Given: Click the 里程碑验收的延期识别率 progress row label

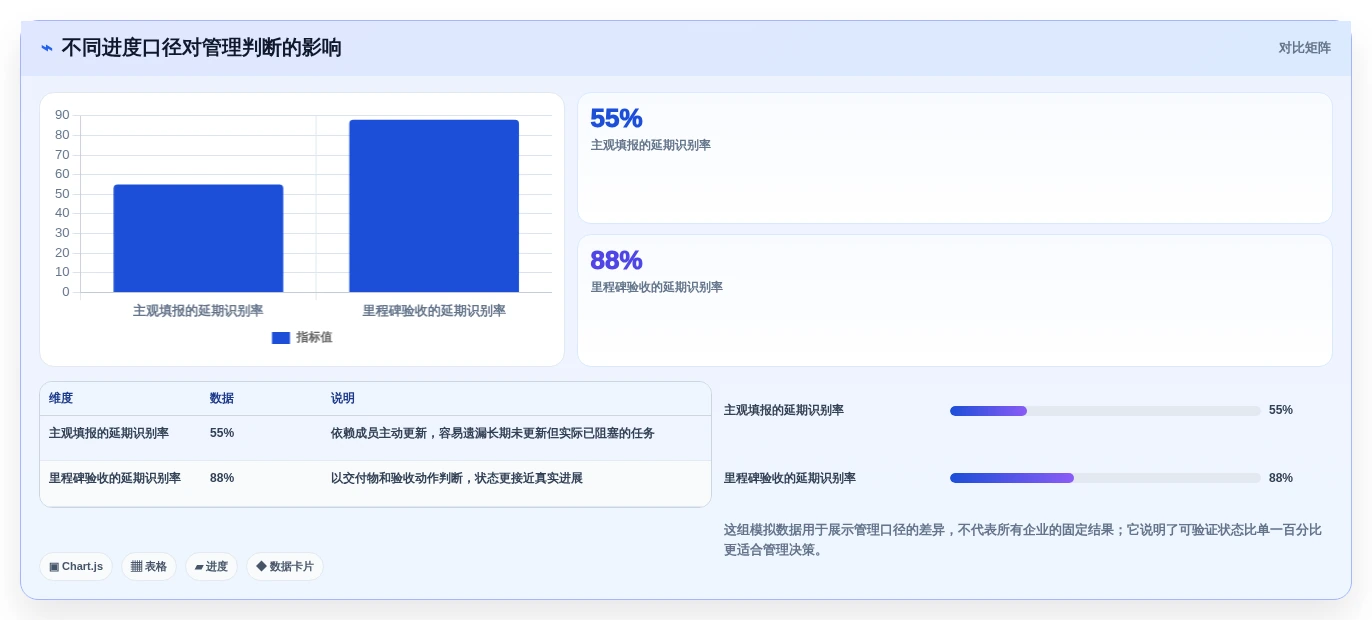Looking at the screenshot, I should coord(790,478).
